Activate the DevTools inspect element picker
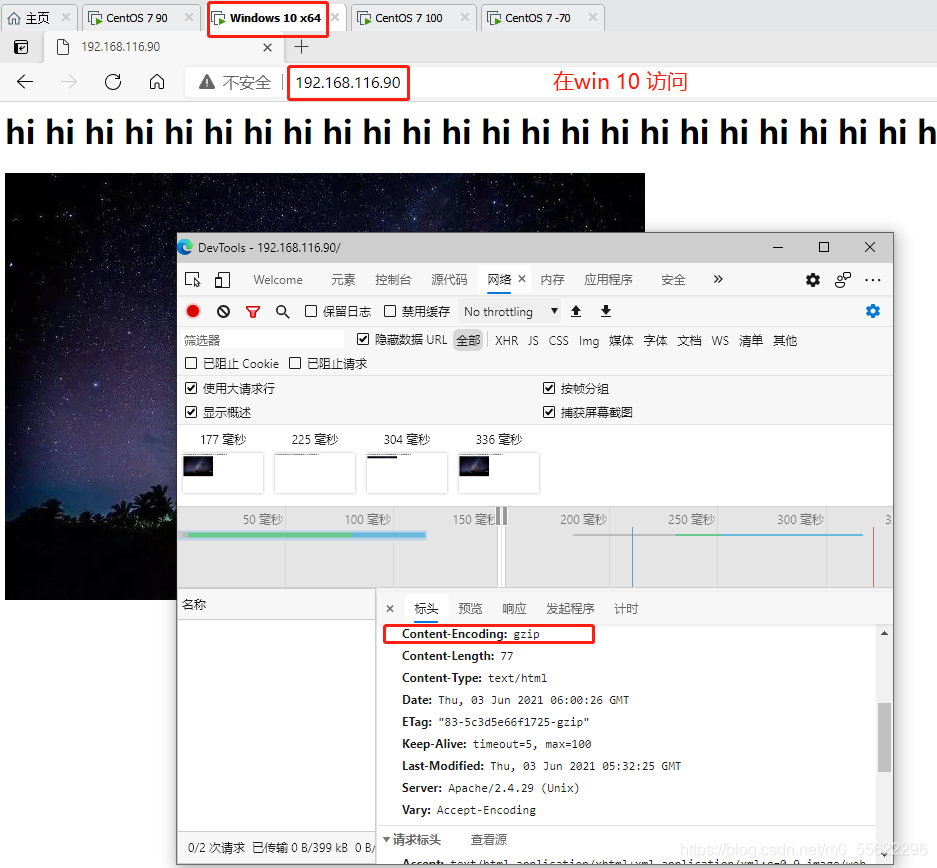Viewport: 937px width, 868px height. 193,280
